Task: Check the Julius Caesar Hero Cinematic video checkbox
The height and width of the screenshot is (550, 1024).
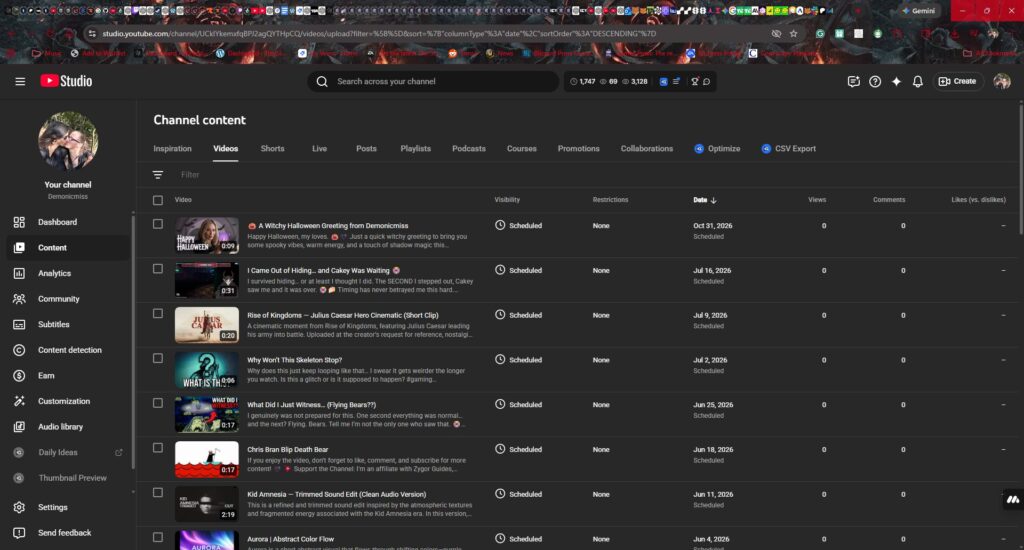Action: 158,314
